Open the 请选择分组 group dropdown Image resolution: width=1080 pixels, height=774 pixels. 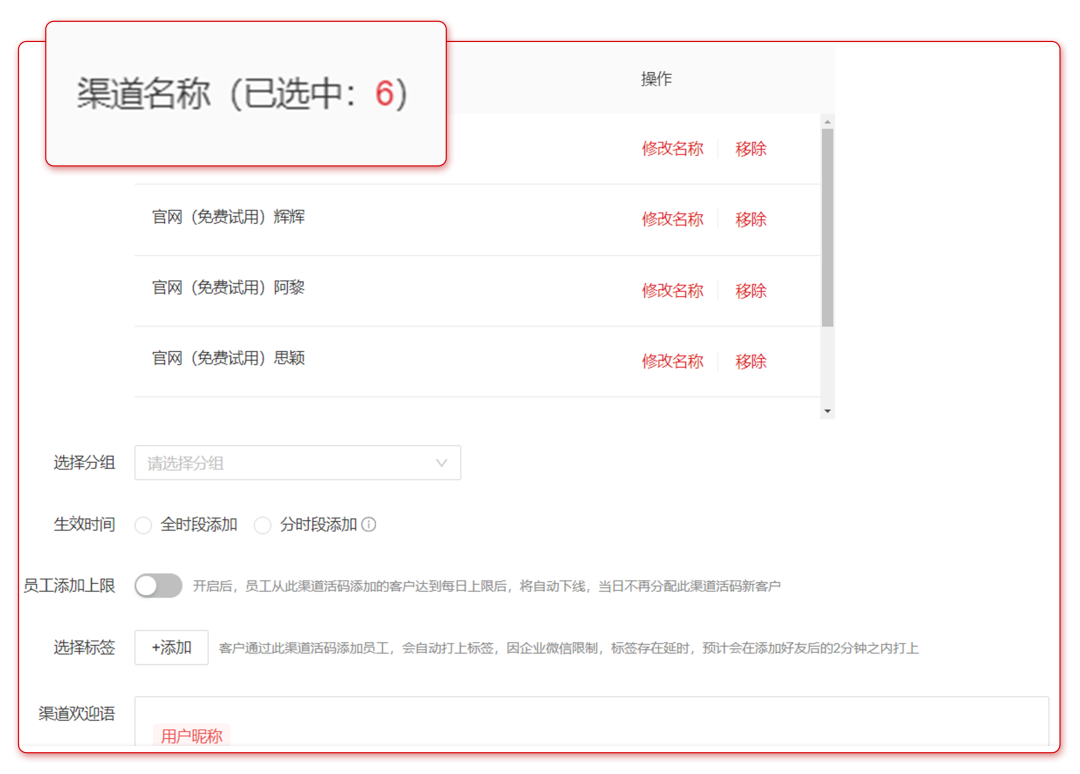point(290,462)
